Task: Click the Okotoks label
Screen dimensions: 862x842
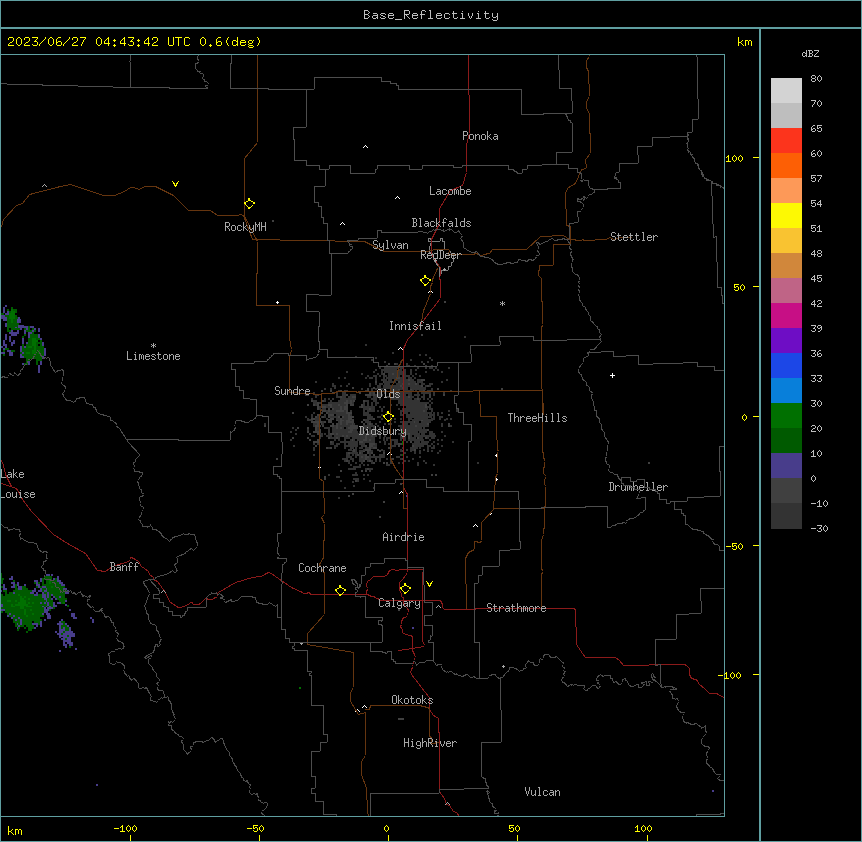Action: pos(412,700)
